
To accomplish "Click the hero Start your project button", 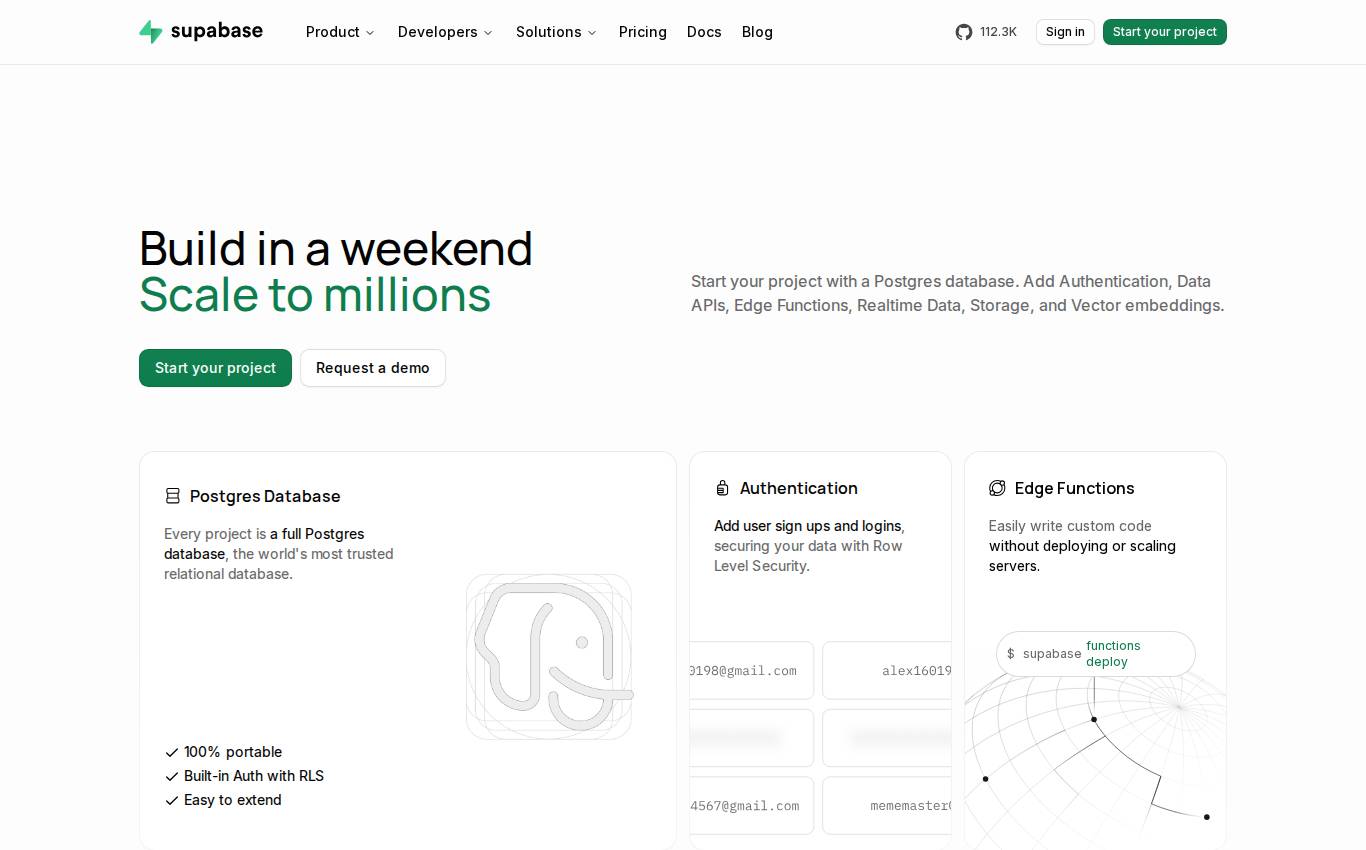I will click(x=215, y=368).
